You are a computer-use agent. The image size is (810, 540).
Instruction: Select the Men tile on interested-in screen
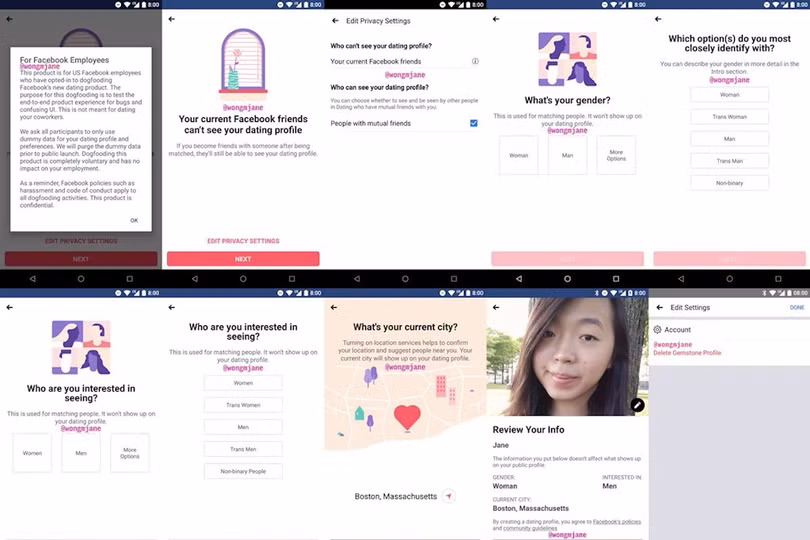click(x=81, y=453)
